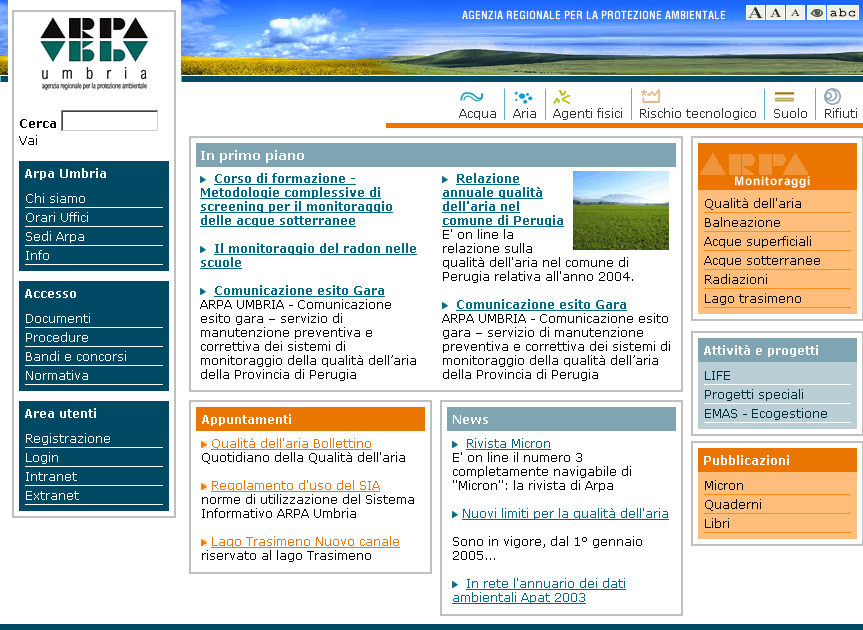Click the ARPA Umbria logo
Screen dimensions: 863x630
coord(94,53)
